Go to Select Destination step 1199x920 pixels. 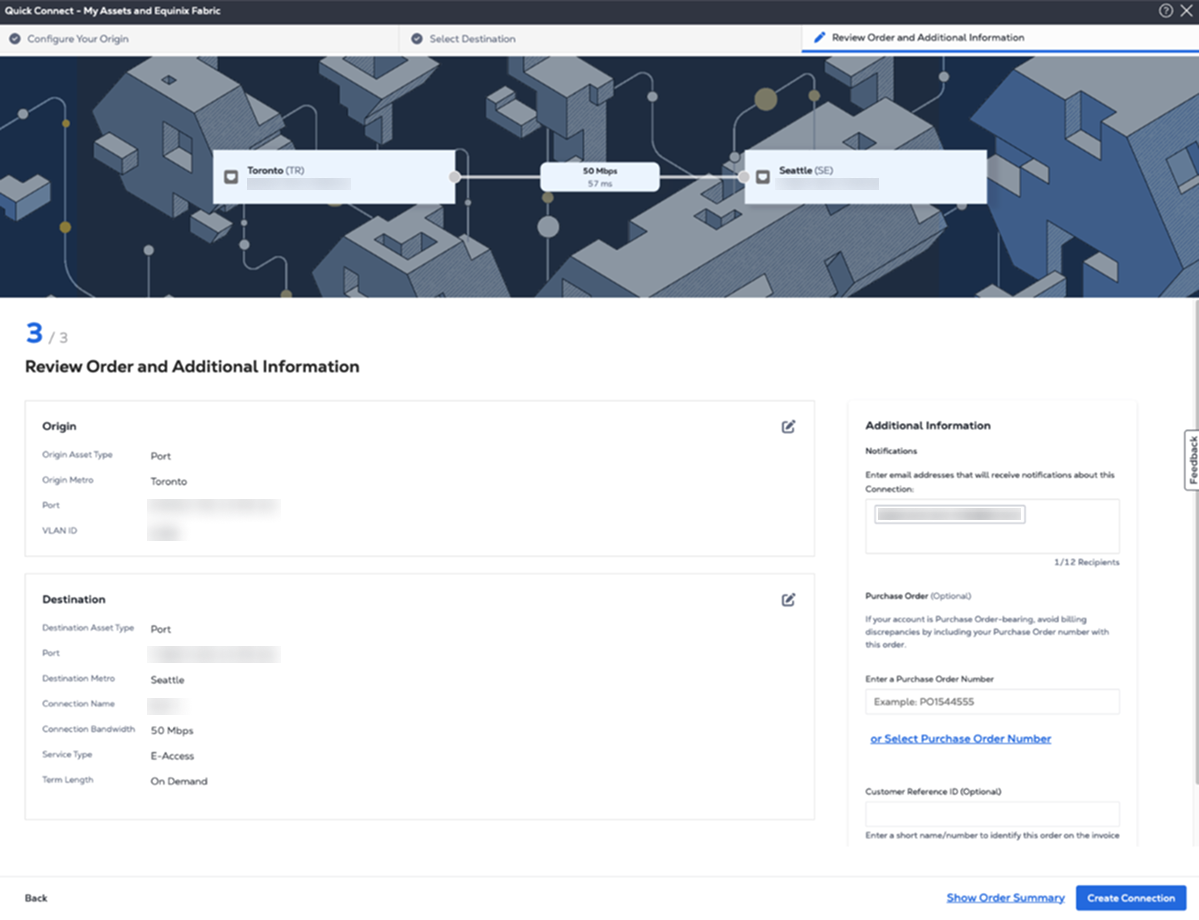(x=472, y=39)
